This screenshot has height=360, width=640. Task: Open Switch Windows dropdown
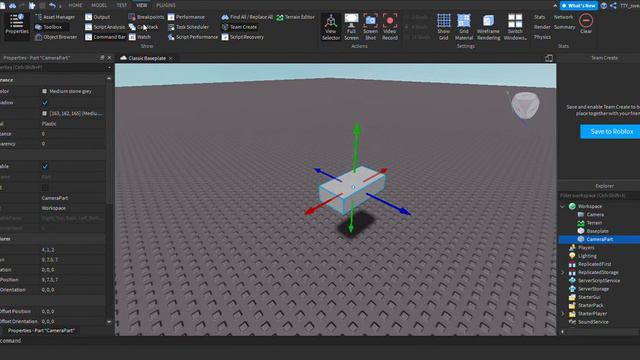coord(515,27)
